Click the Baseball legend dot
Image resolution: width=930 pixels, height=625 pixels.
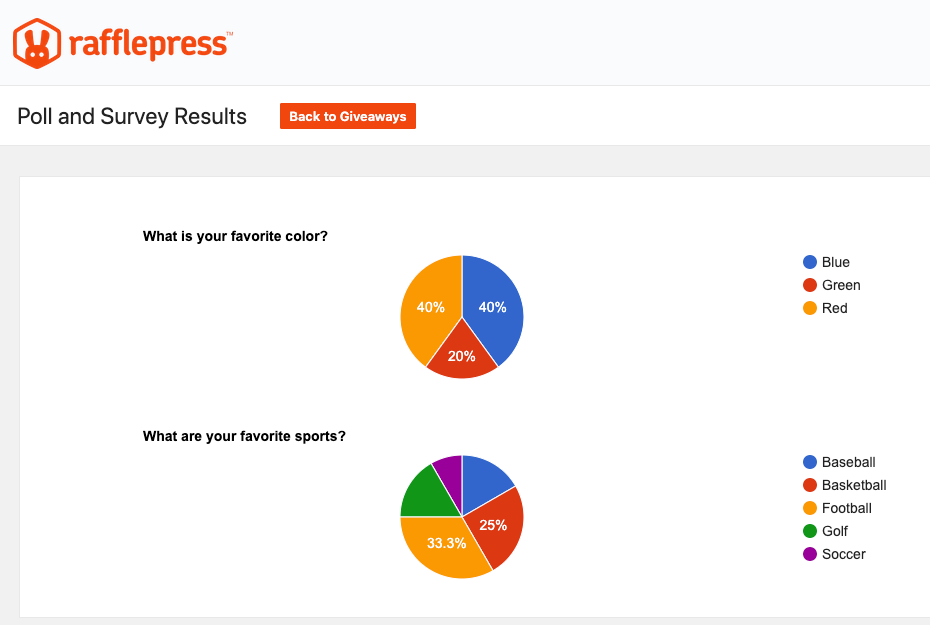810,462
